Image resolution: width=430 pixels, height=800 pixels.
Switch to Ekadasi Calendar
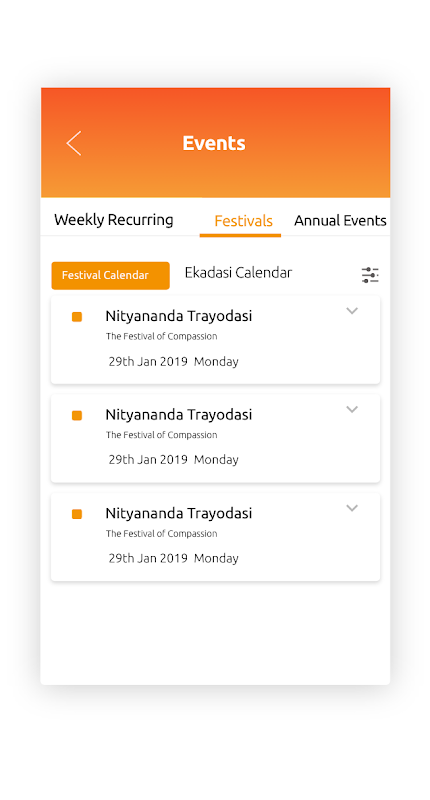point(238,272)
